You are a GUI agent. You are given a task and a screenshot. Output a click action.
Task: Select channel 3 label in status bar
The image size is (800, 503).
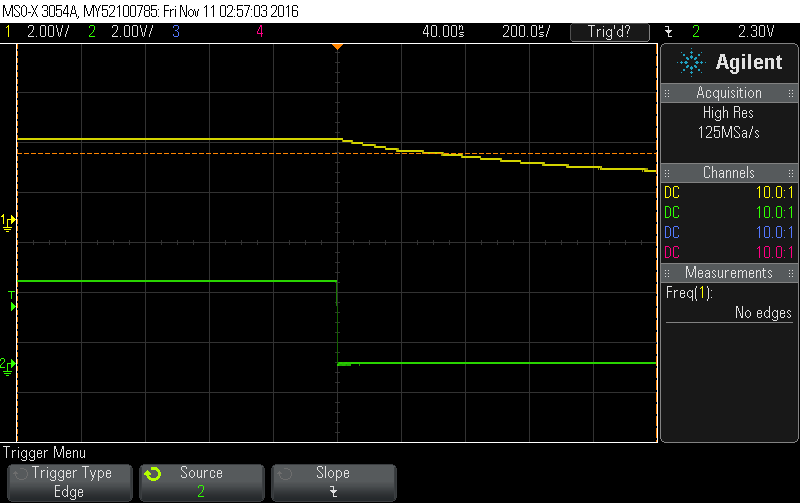pyautogui.click(x=176, y=32)
